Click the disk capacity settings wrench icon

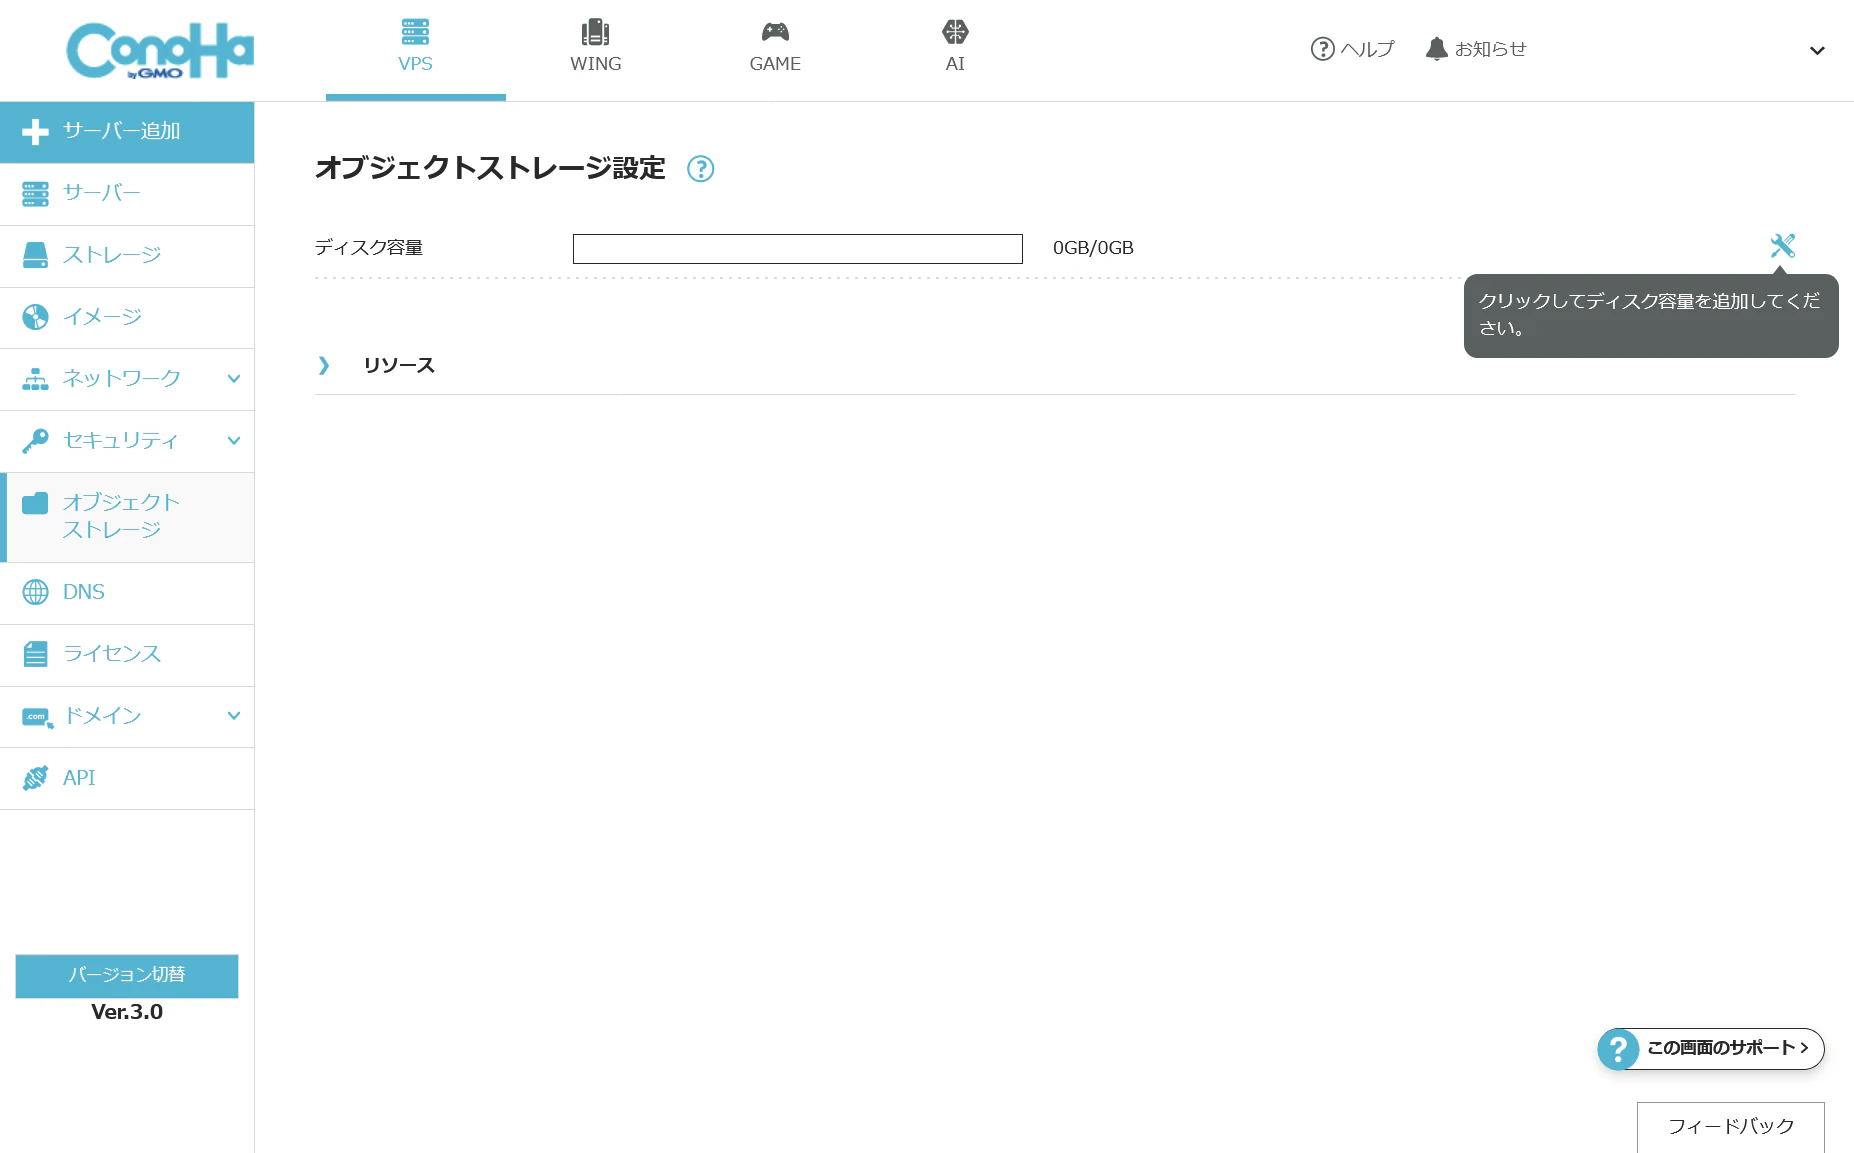point(1782,246)
